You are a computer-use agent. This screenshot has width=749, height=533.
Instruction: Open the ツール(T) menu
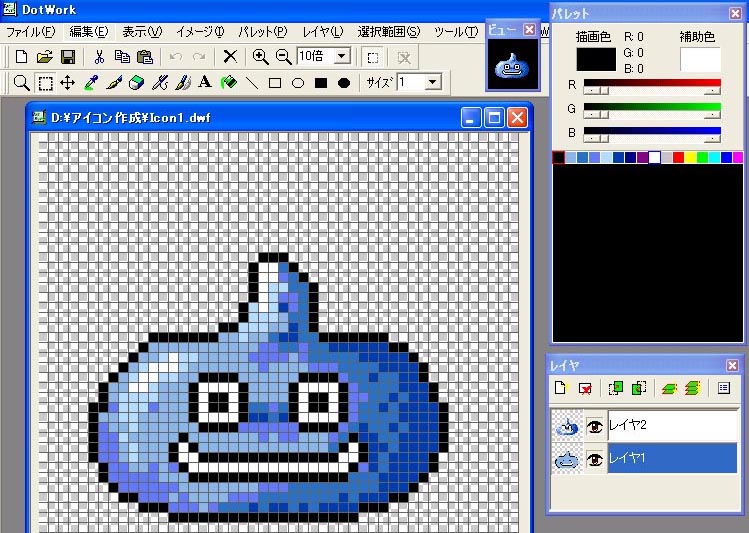tap(456, 32)
